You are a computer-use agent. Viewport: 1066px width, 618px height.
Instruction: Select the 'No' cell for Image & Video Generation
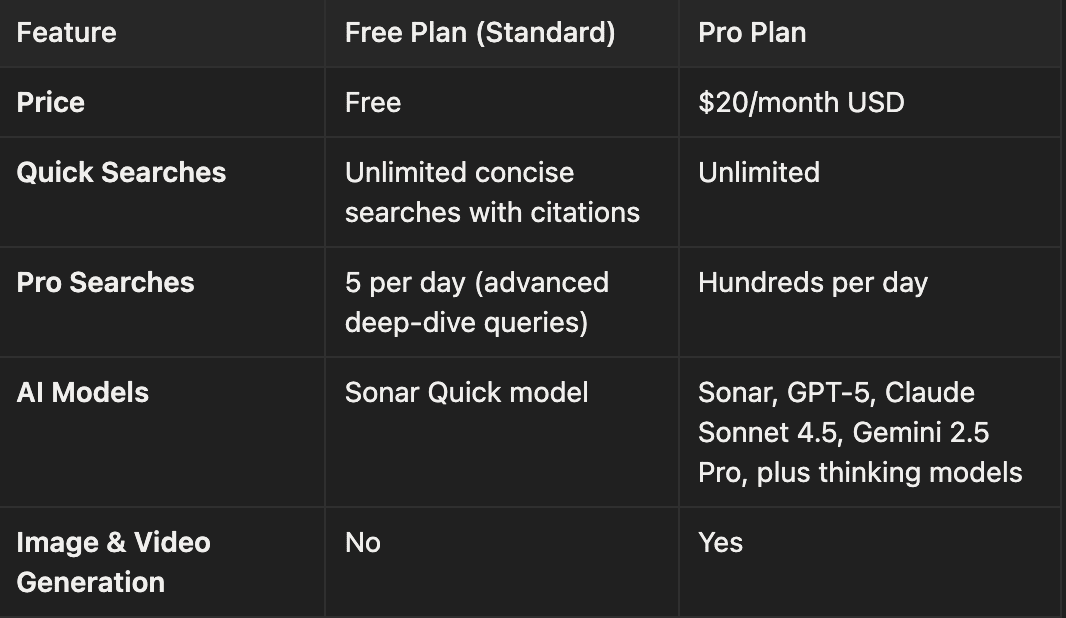click(x=363, y=543)
